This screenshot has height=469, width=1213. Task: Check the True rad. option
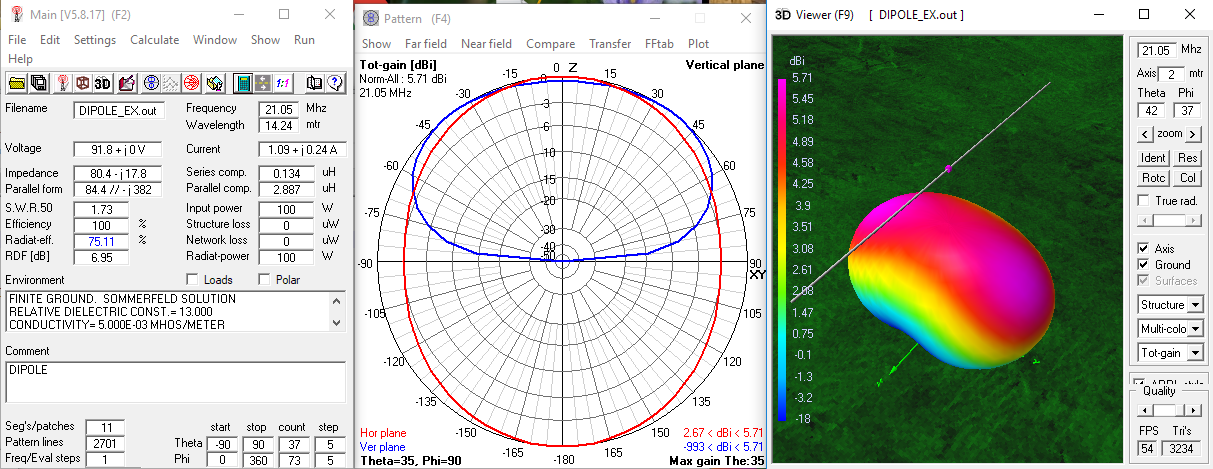point(1144,201)
